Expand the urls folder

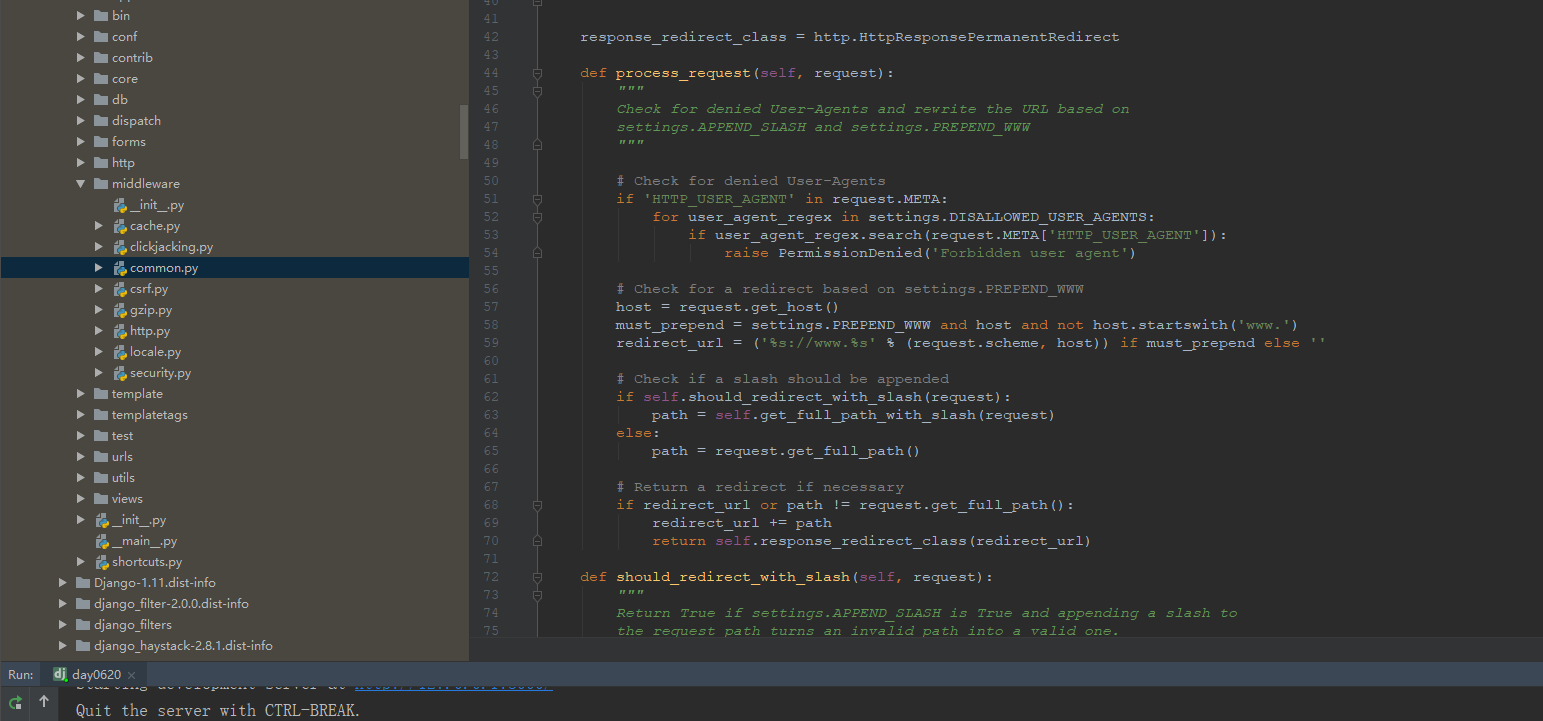pos(81,457)
